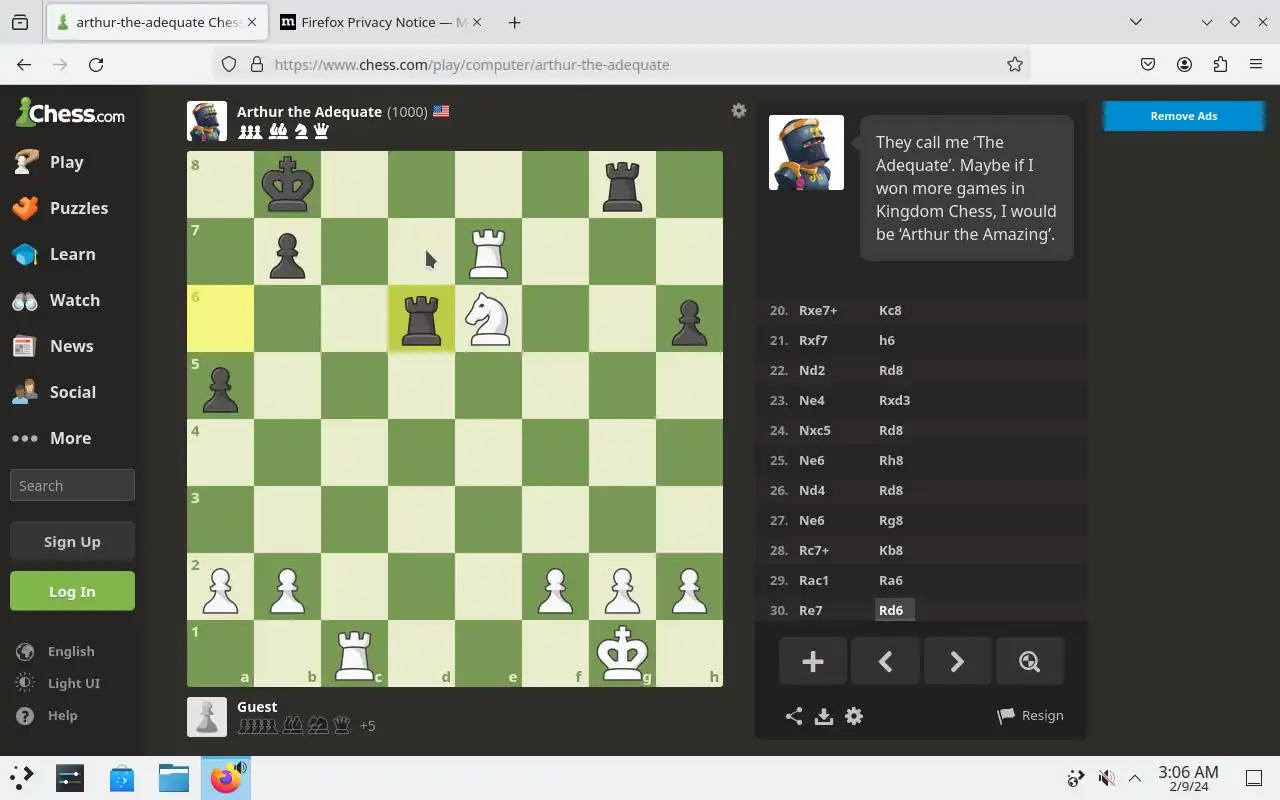Bookmark this page with star icon
The height and width of the screenshot is (800, 1280).
(x=1015, y=64)
